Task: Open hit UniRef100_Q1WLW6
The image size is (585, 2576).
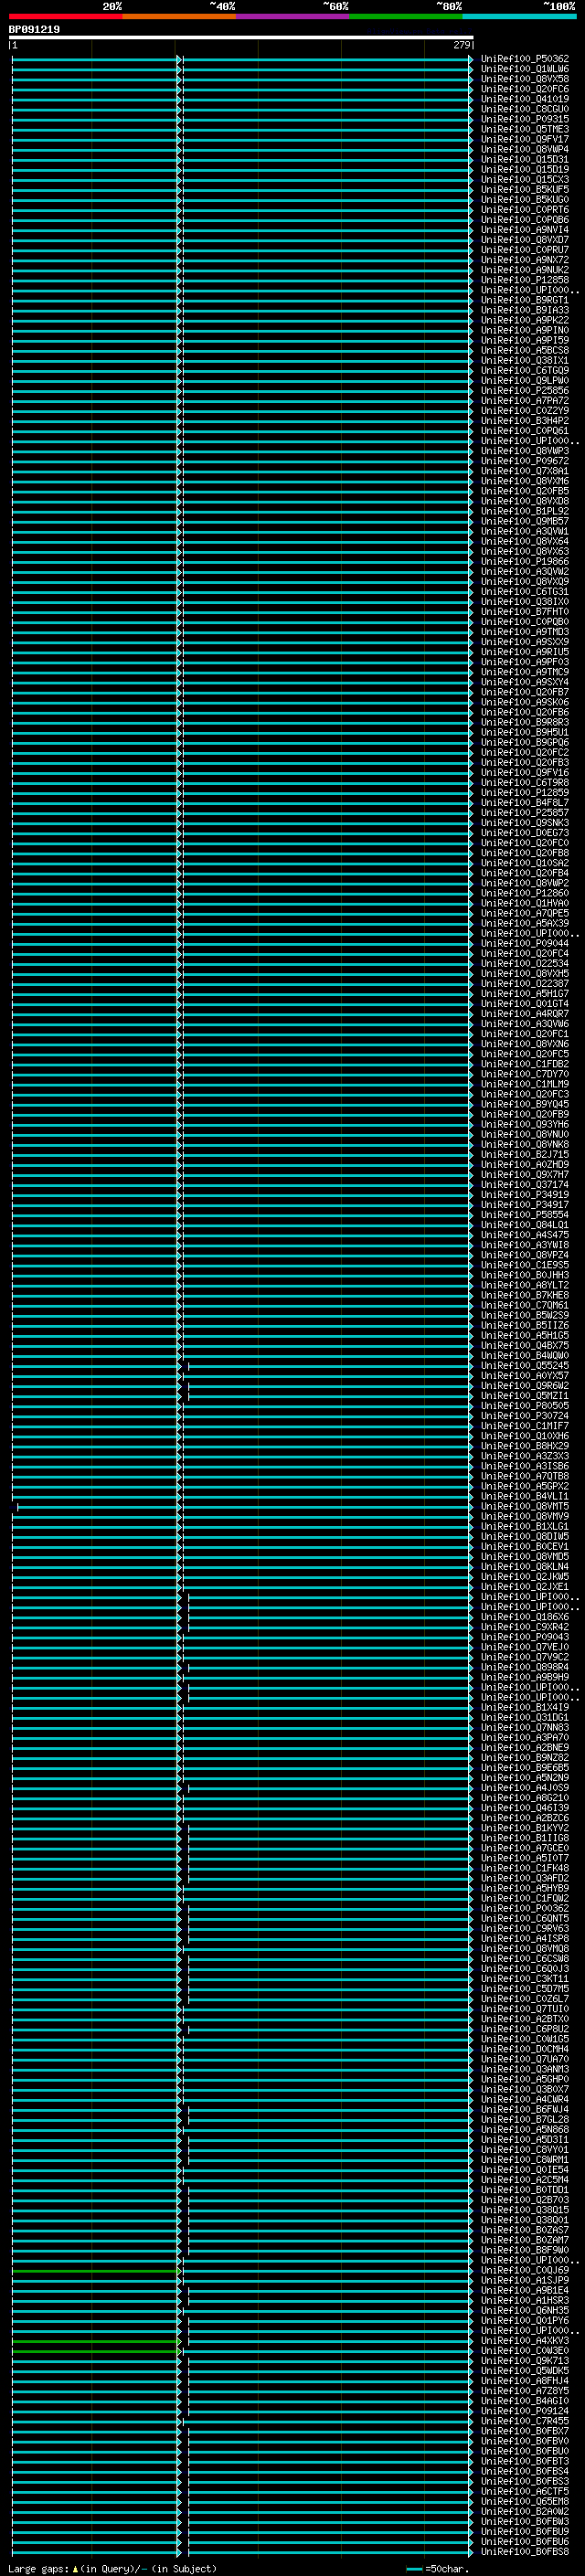Action: click(525, 69)
